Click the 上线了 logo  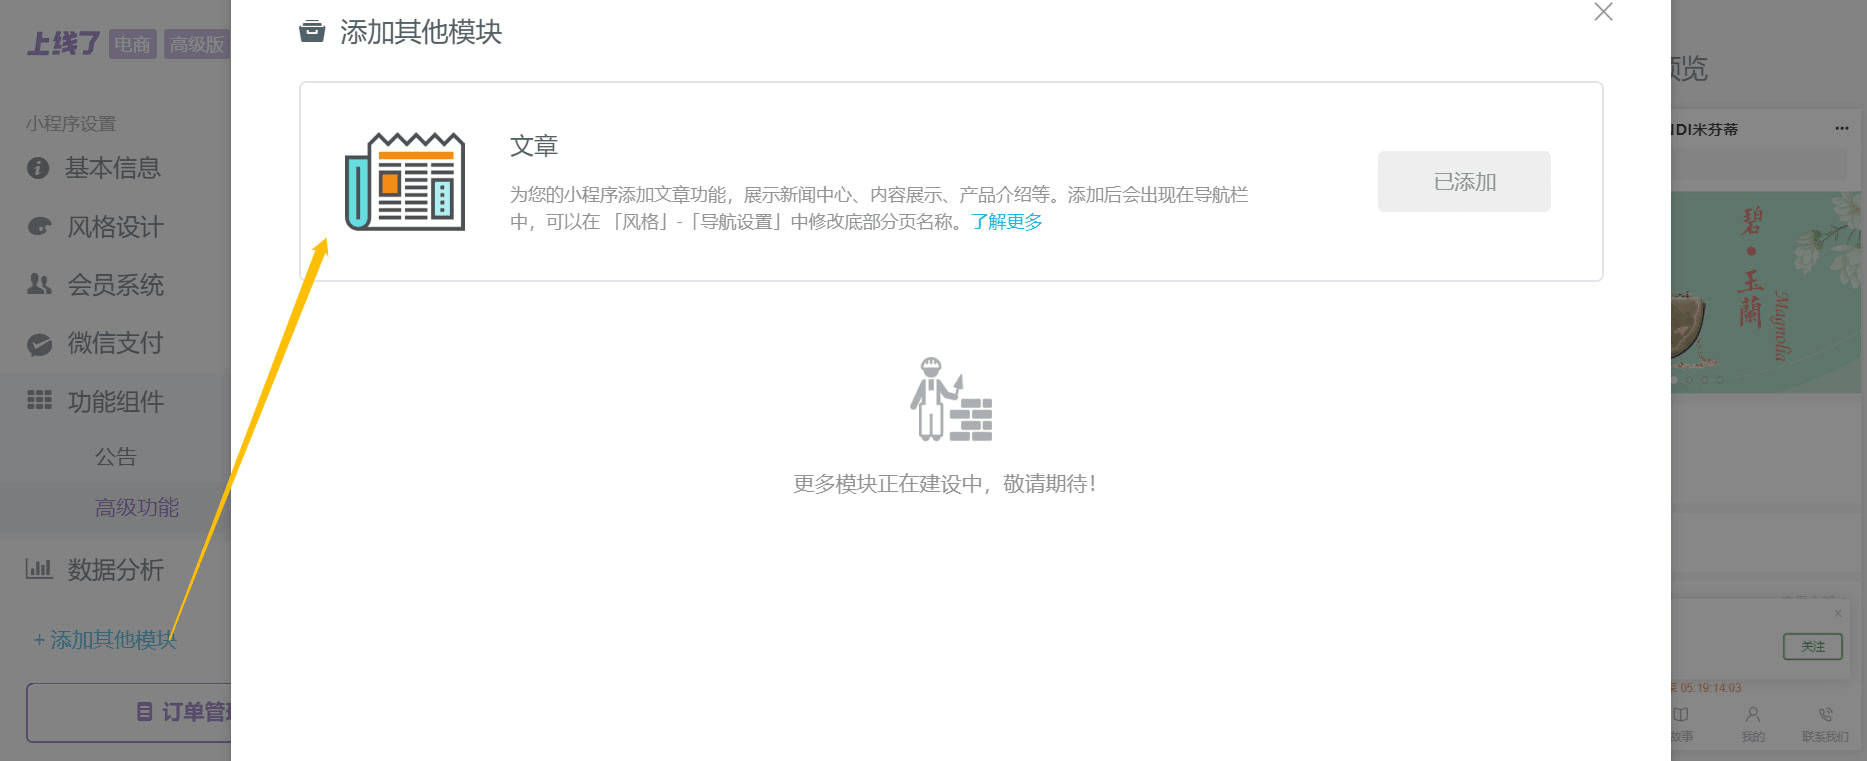[x=63, y=44]
